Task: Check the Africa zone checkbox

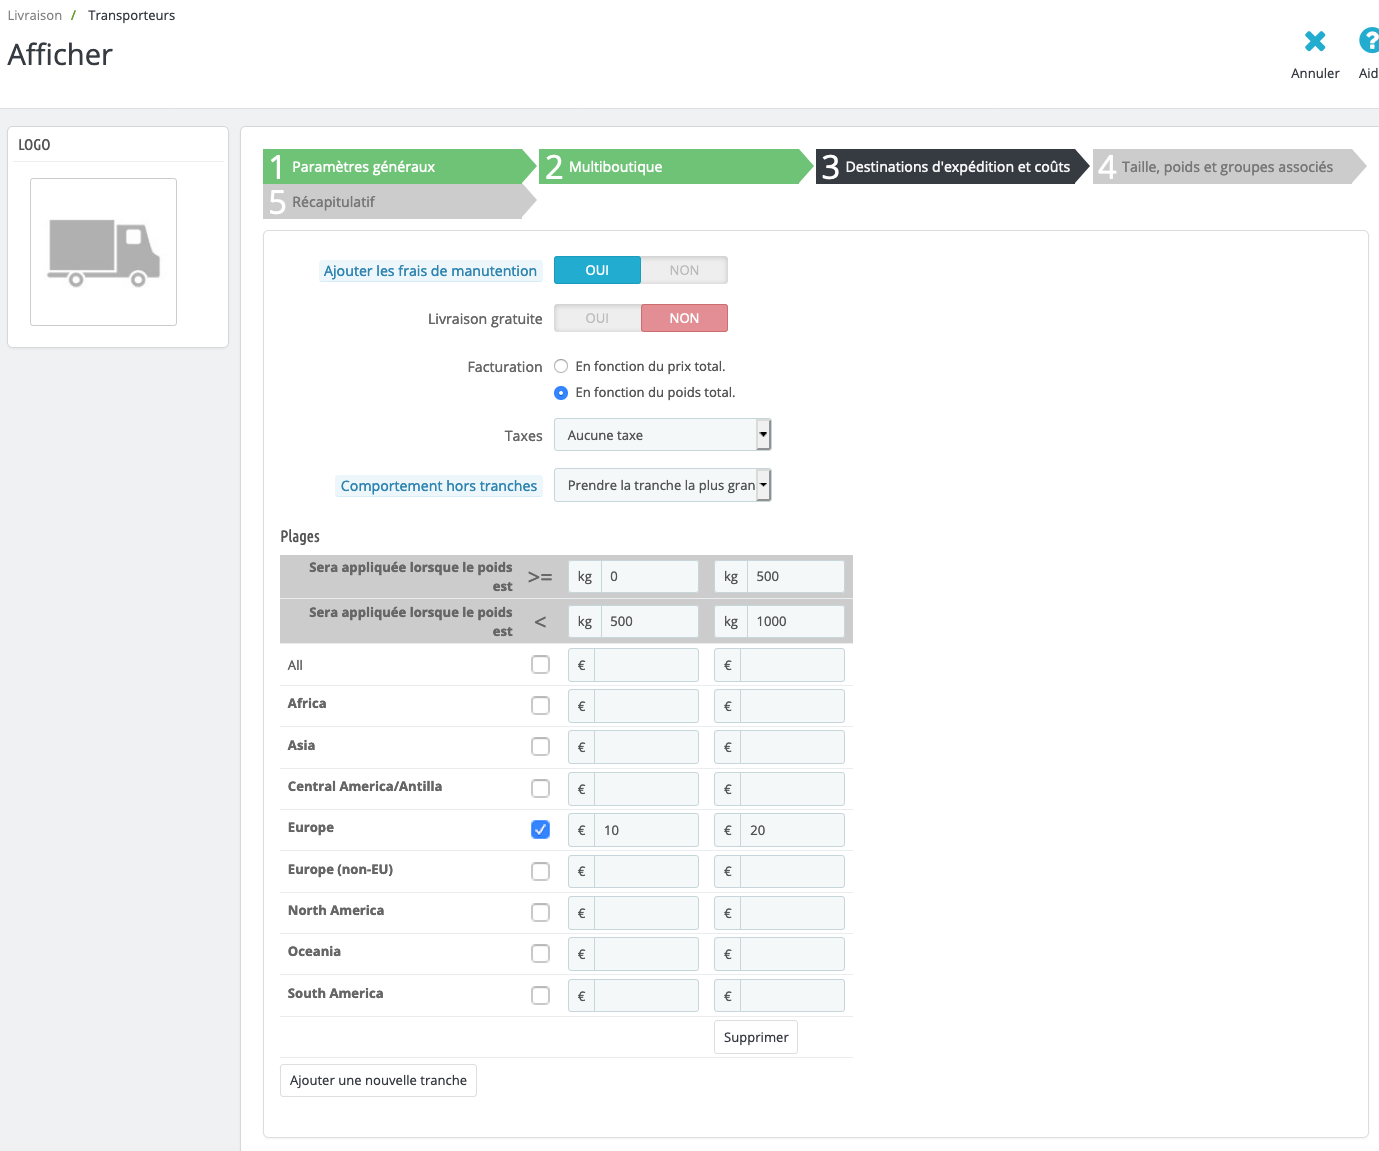Action: pyautogui.click(x=540, y=706)
